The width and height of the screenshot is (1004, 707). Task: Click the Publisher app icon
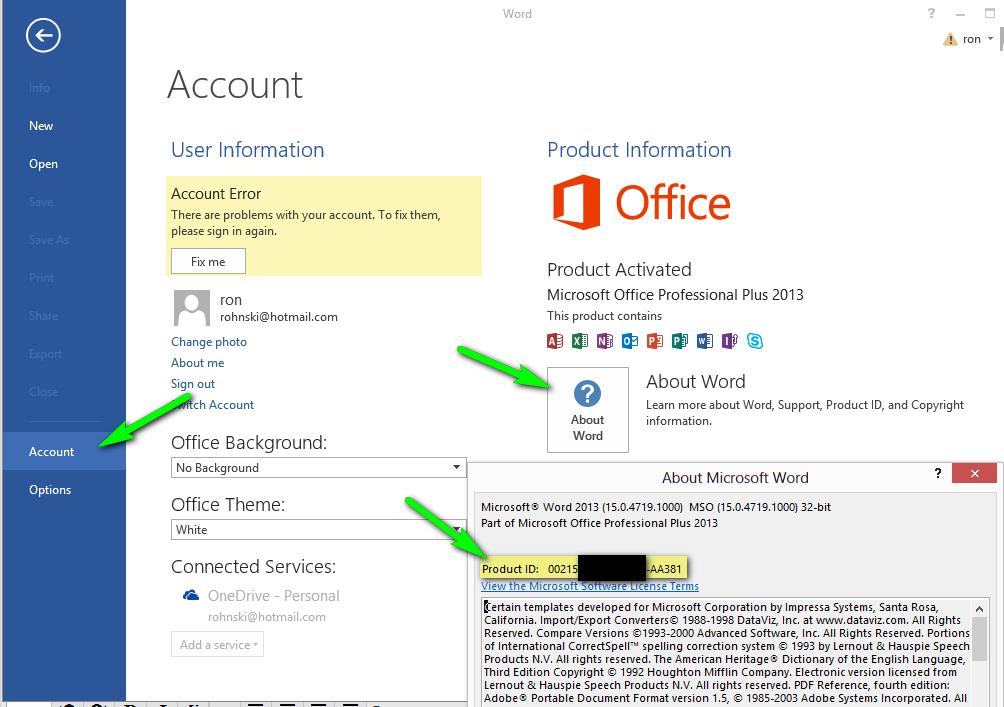pyautogui.click(x=680, y=341)
